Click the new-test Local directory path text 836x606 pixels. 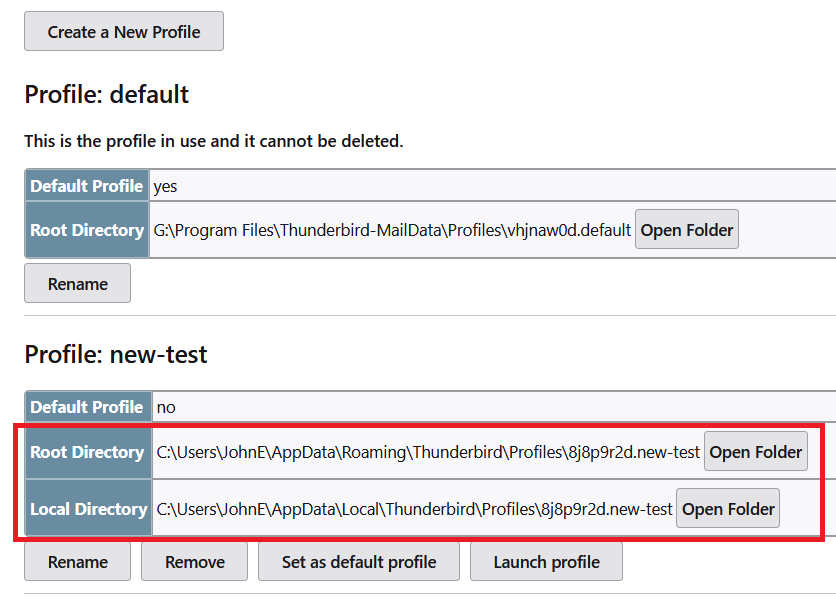(x=414, y=509)
